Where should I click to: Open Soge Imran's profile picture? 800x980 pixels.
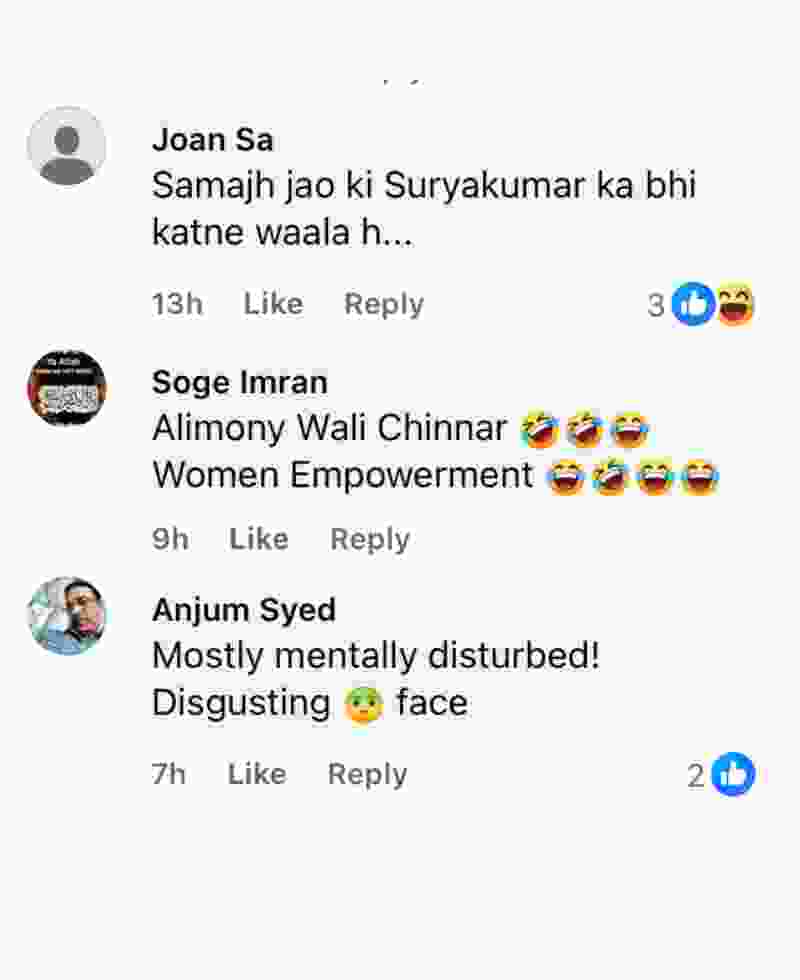coord(67,389)
